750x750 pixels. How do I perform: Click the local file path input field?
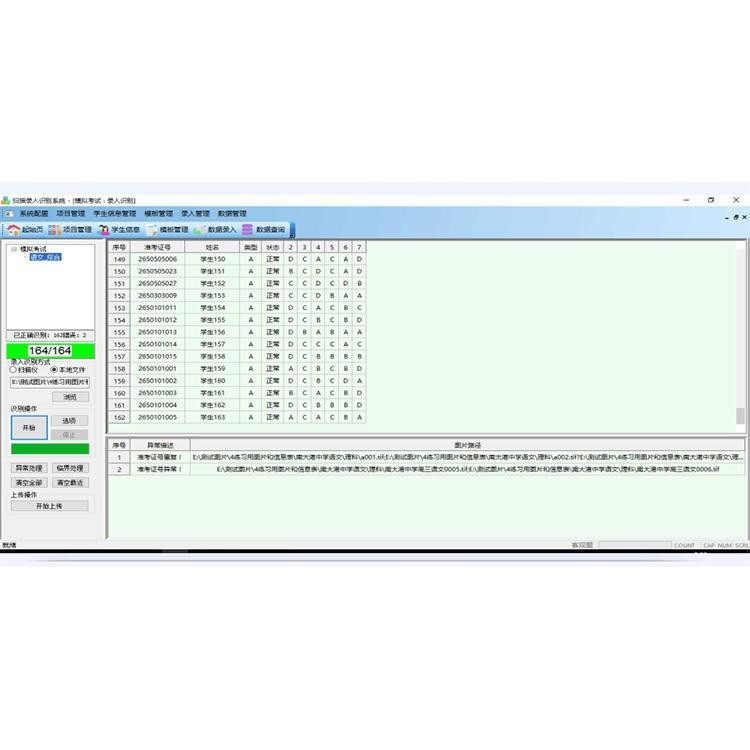pos(50,382)
